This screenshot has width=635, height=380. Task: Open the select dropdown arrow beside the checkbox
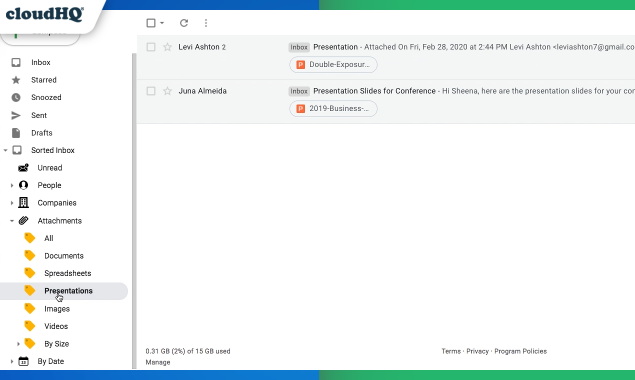coord(162,23)
